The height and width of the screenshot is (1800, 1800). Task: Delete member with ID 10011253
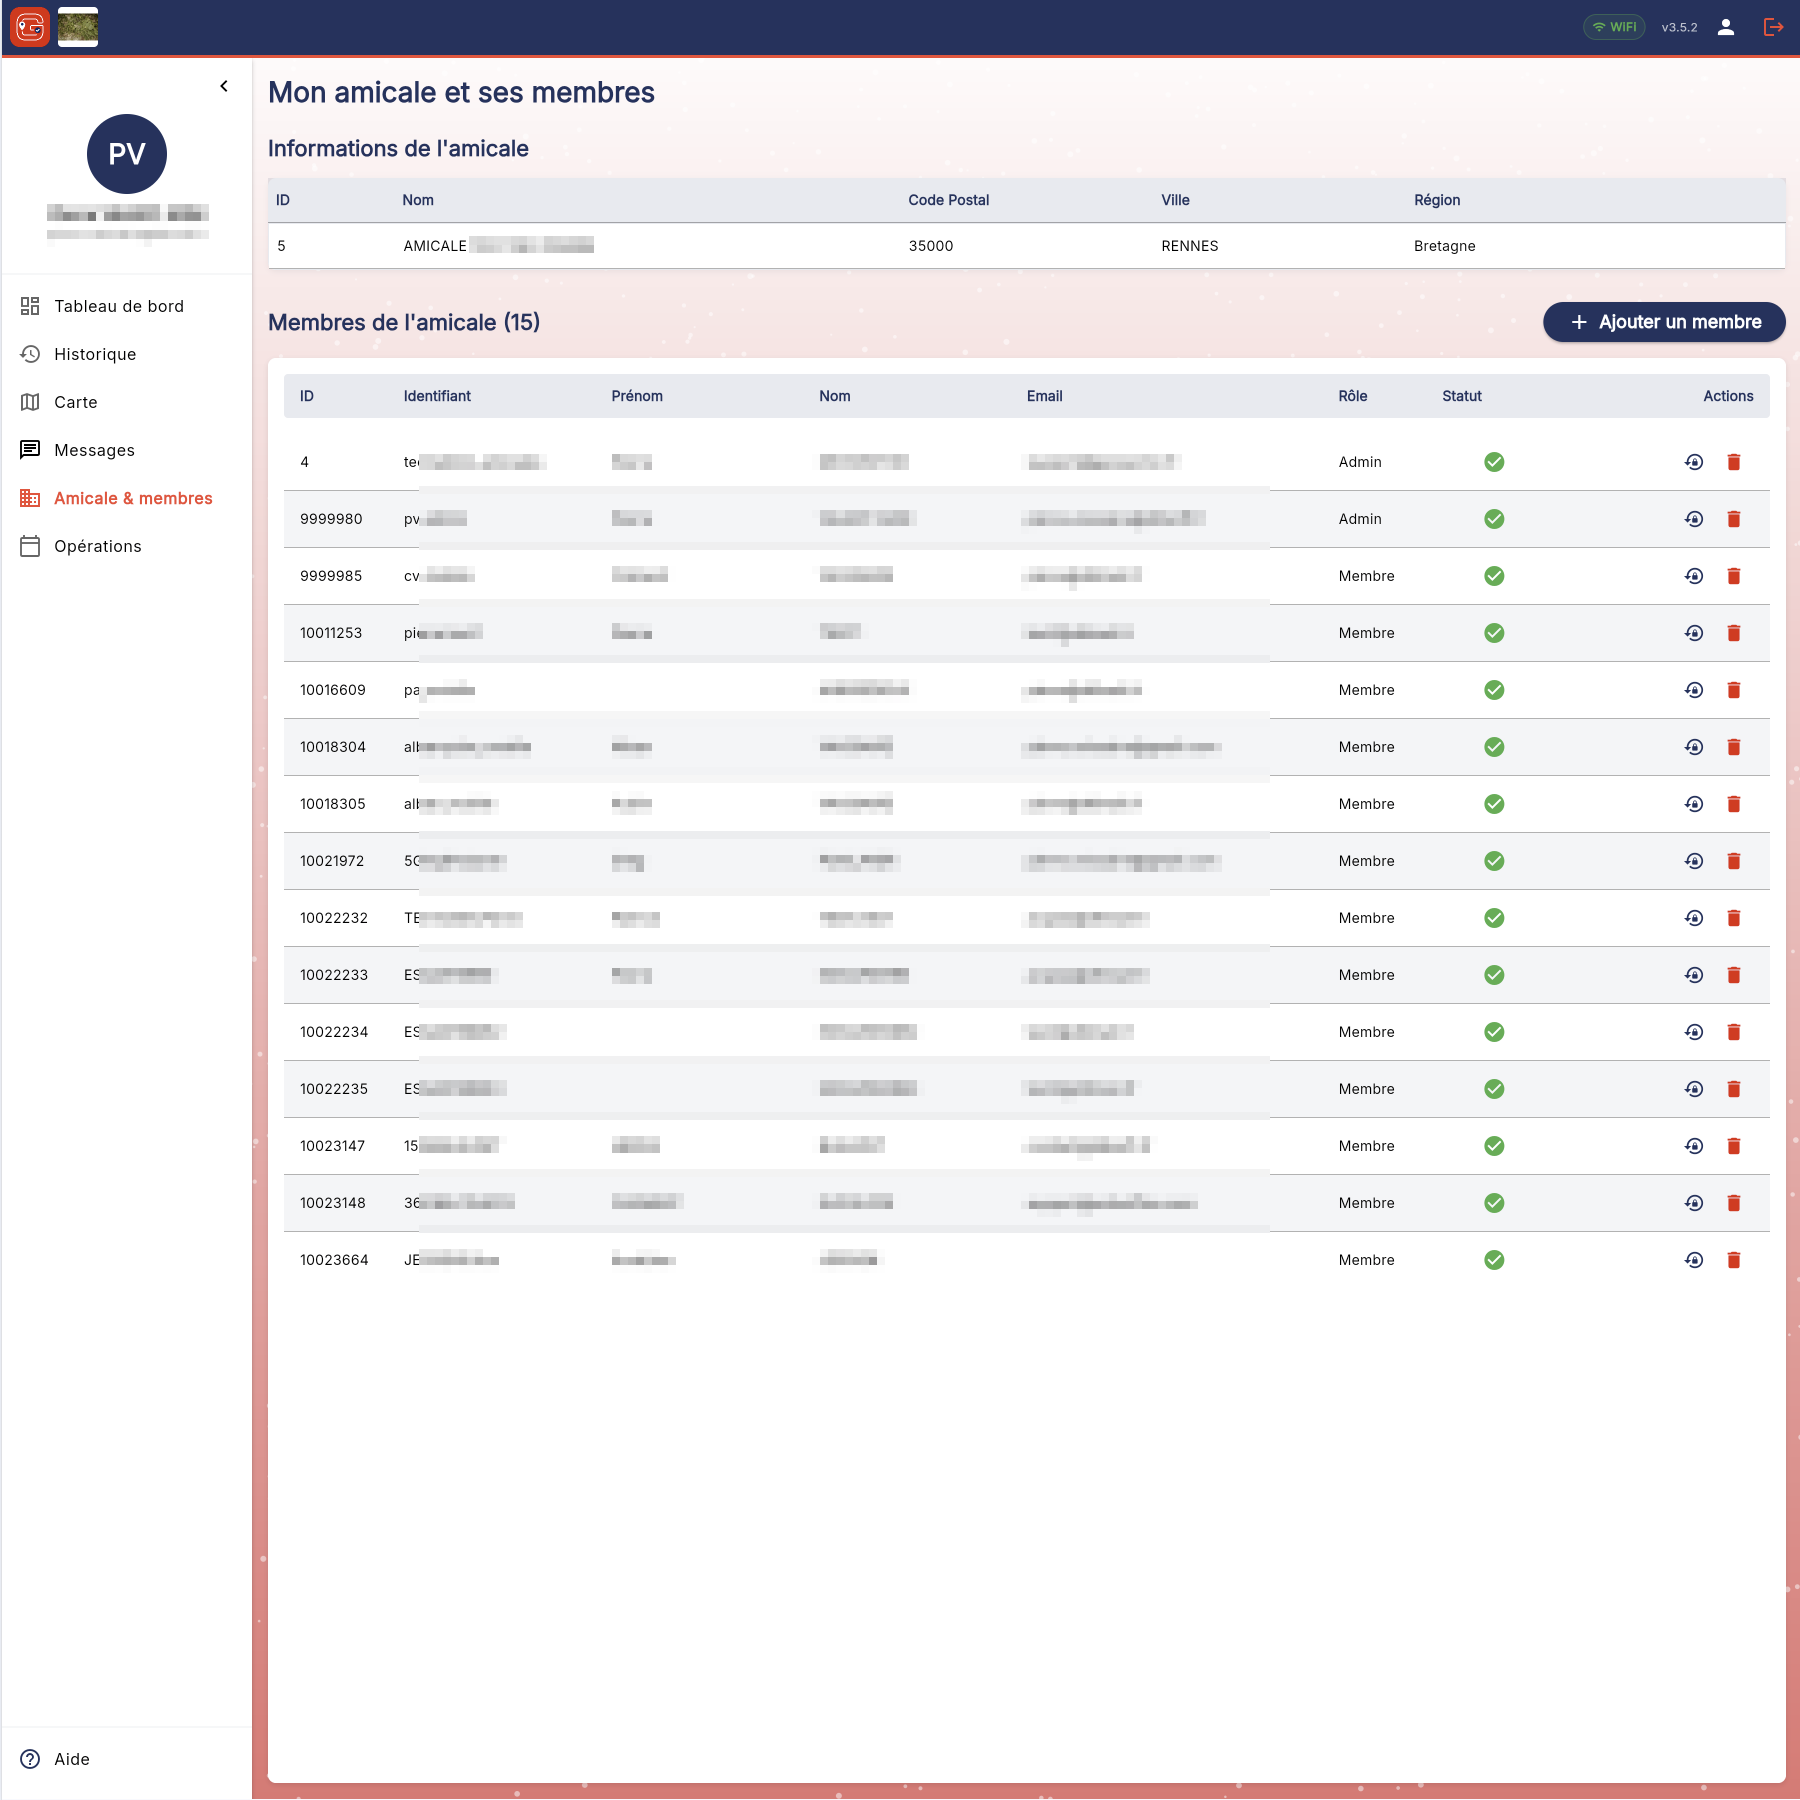[x=1734, y=633]
